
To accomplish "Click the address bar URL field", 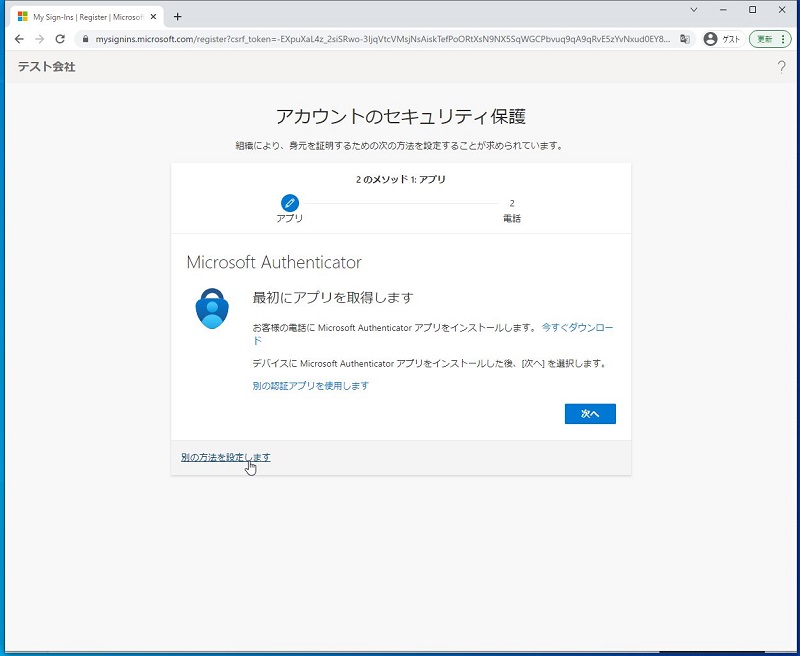I will click(383, 39).
